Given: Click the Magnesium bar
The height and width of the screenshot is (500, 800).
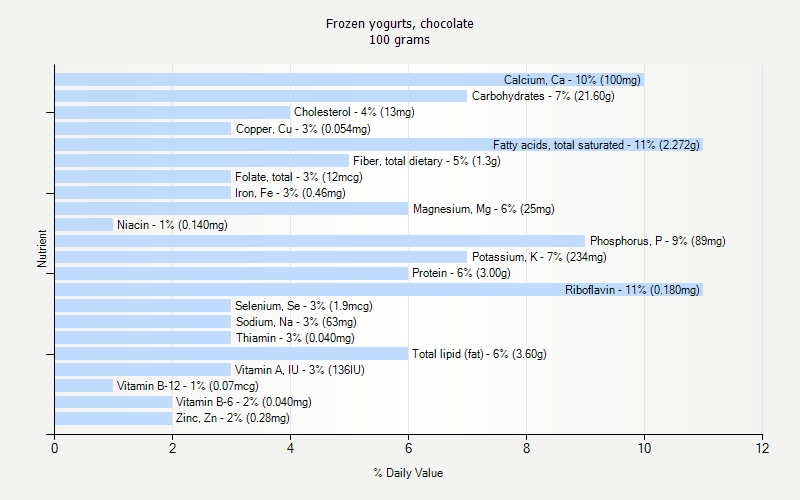Looking at the screenshot, I should (232, 209).
